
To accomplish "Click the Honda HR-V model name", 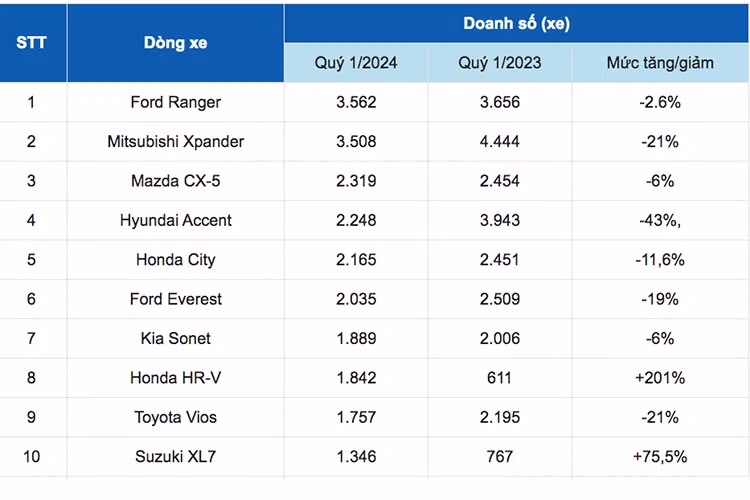I will click(176, 378).
